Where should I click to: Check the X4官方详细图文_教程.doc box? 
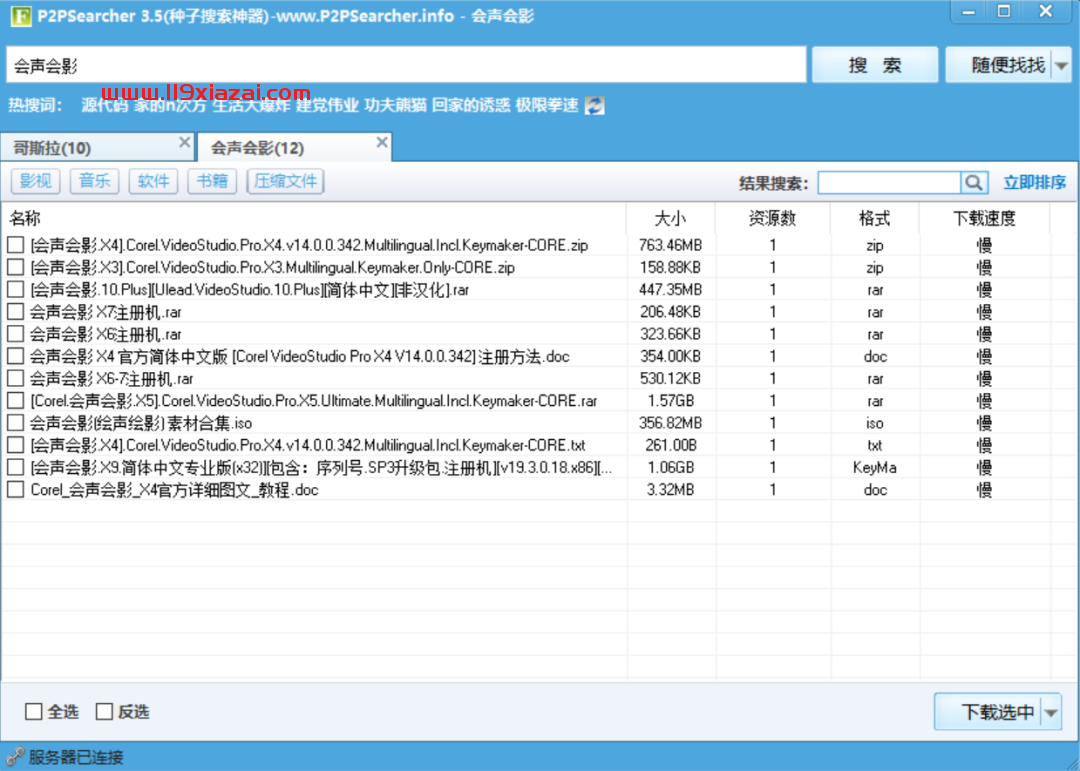coord(16,490)
